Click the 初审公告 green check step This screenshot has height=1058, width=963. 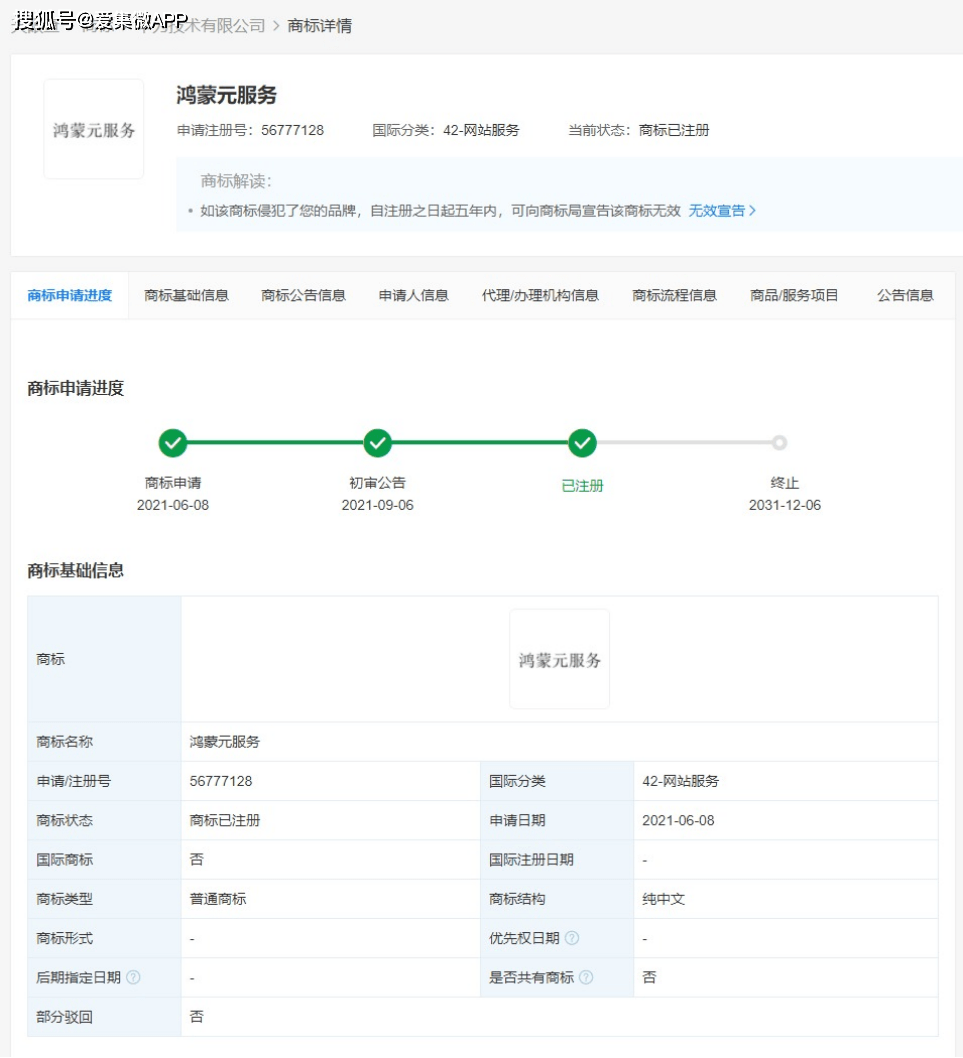pyautogui.click(x=377, y=443)
